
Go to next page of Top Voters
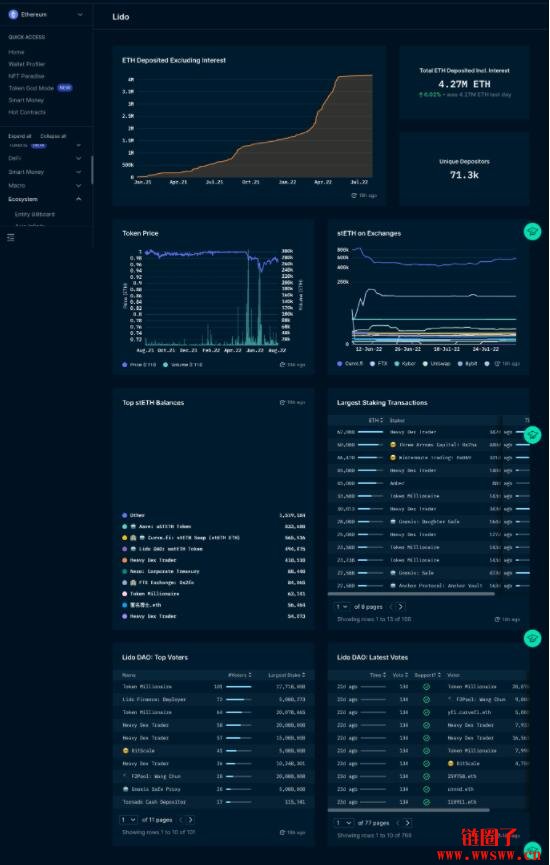coord(190,820)
